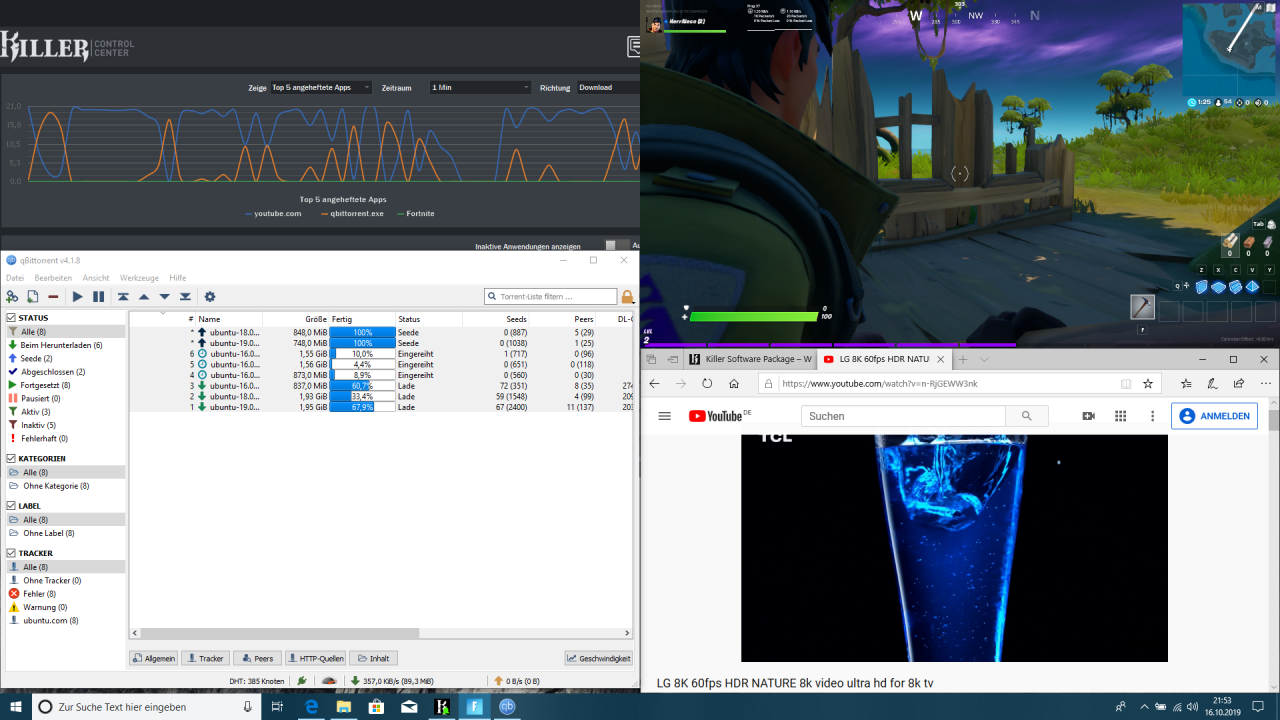The height and width of the screenshot is (720, 1280).
Task: Filter by 'Inaktiv (5)' status
Action: pyautogui.click(x=64, y=425)
